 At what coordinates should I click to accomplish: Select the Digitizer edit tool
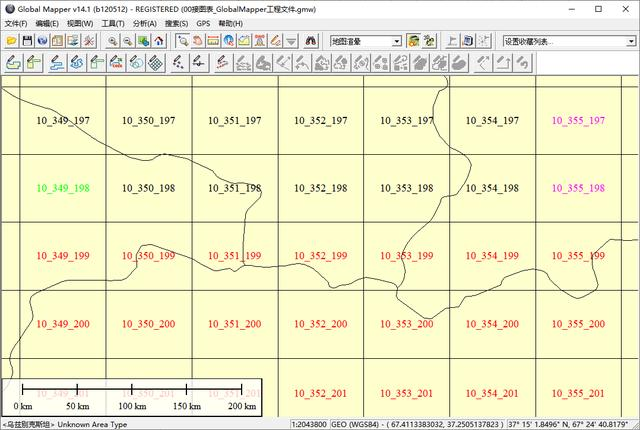(x=244, y=41)
